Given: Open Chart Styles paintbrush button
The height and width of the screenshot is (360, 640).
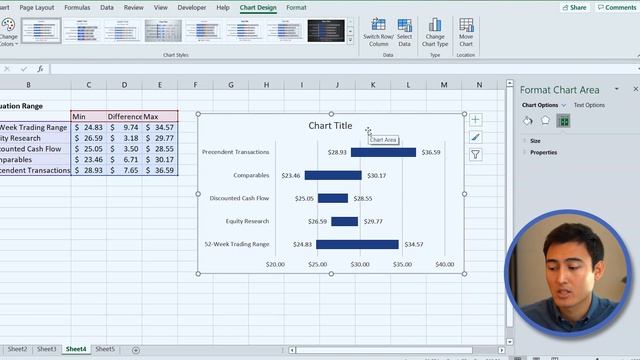Looking at the screenshot, I should click(476, 137).
